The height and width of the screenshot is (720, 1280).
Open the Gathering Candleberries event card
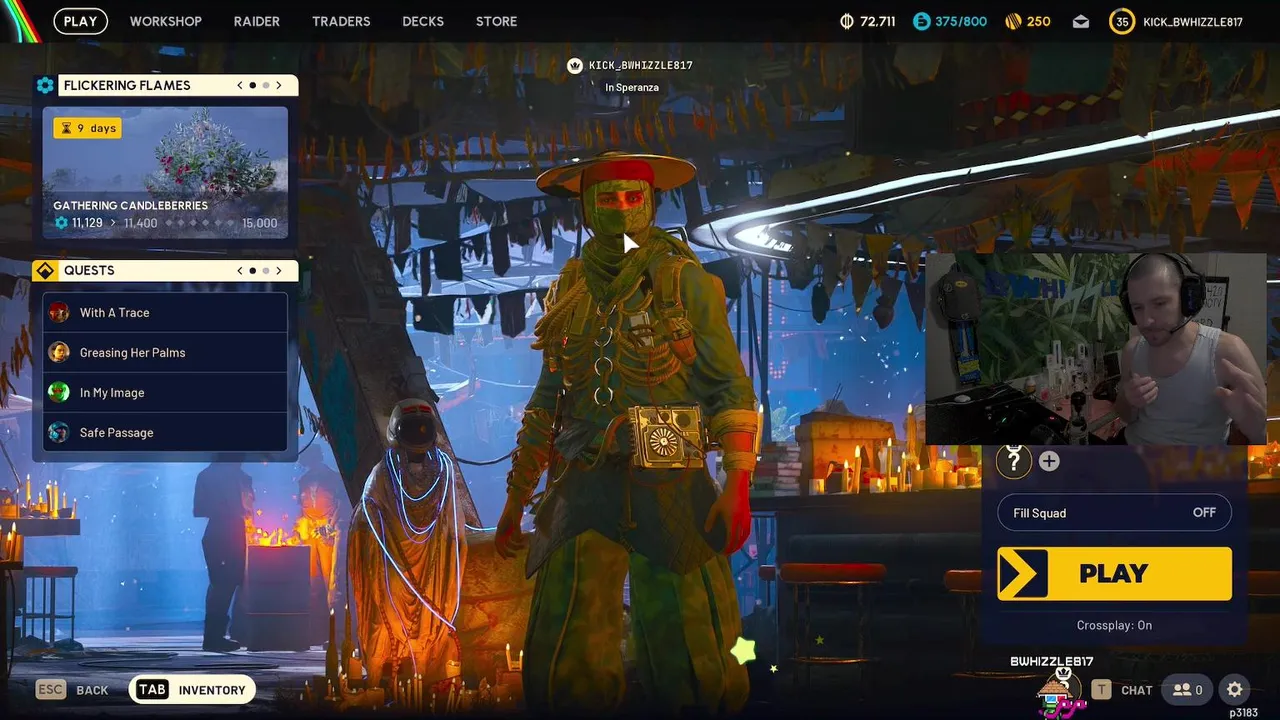165,172
